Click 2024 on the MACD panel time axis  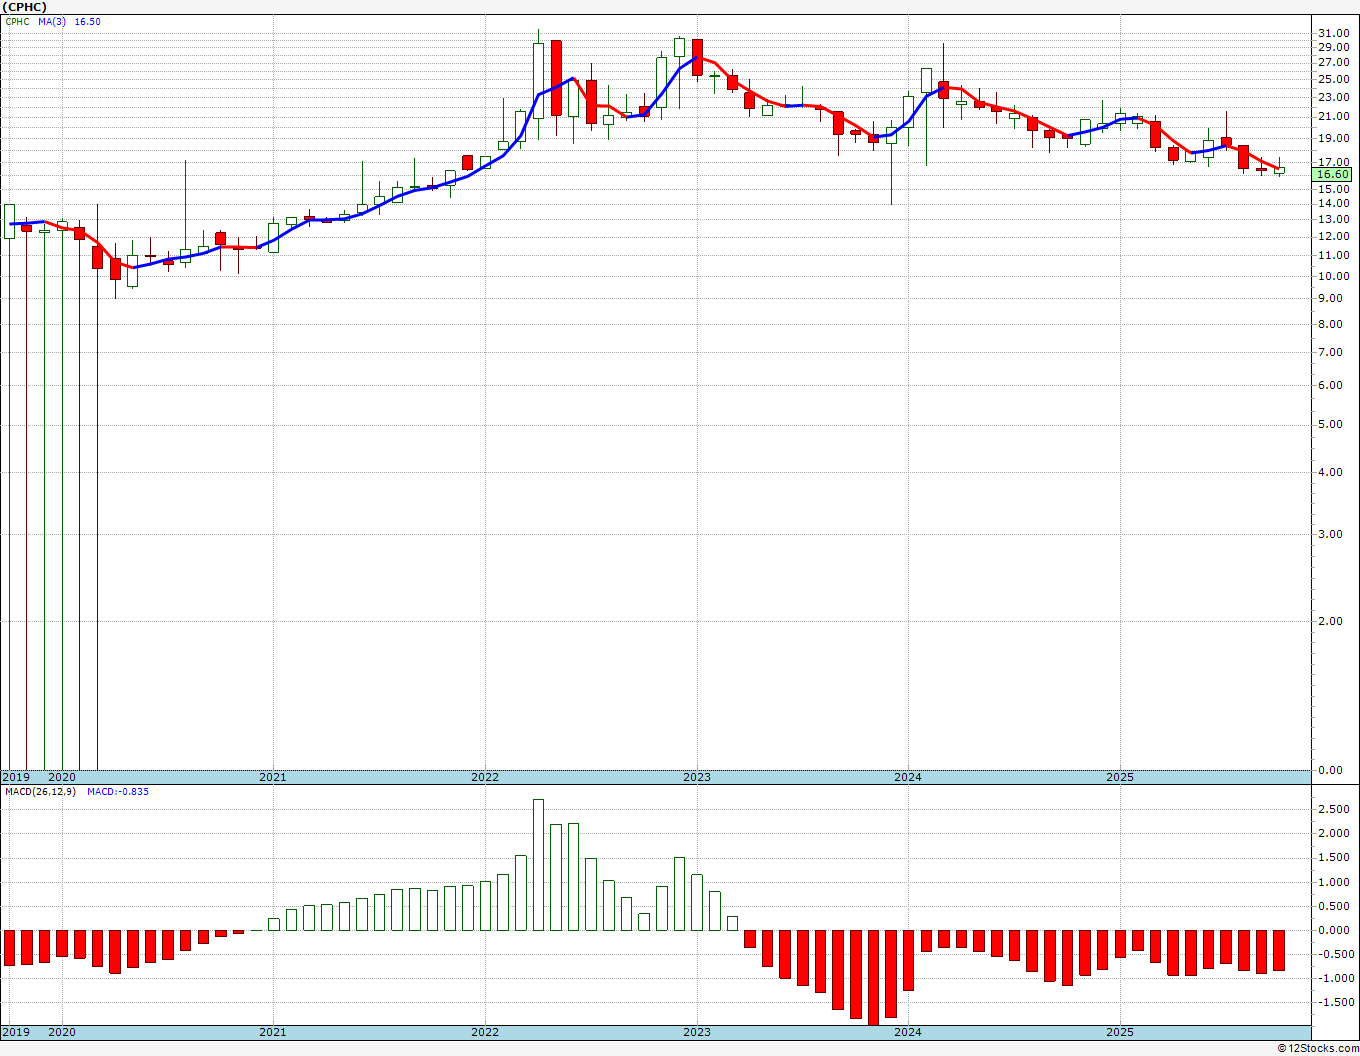click(x=908, y=1032)
